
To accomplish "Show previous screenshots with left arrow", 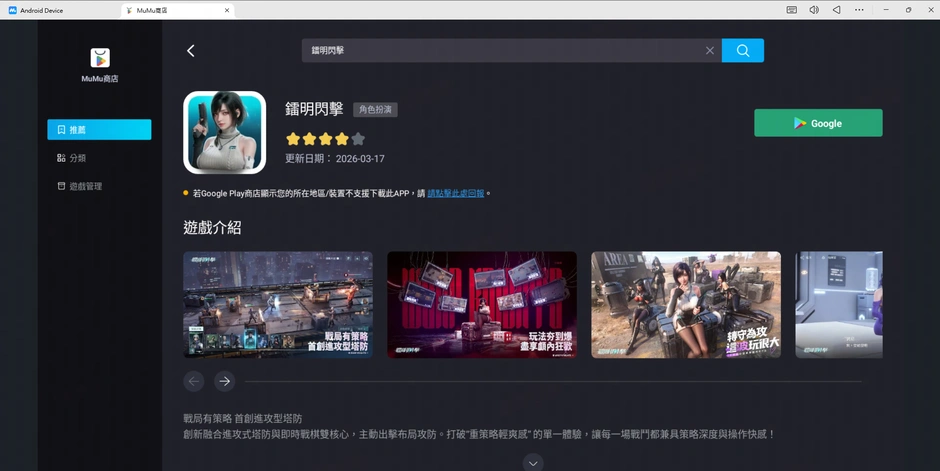I will pyautogui.click(x=194, y=381).
